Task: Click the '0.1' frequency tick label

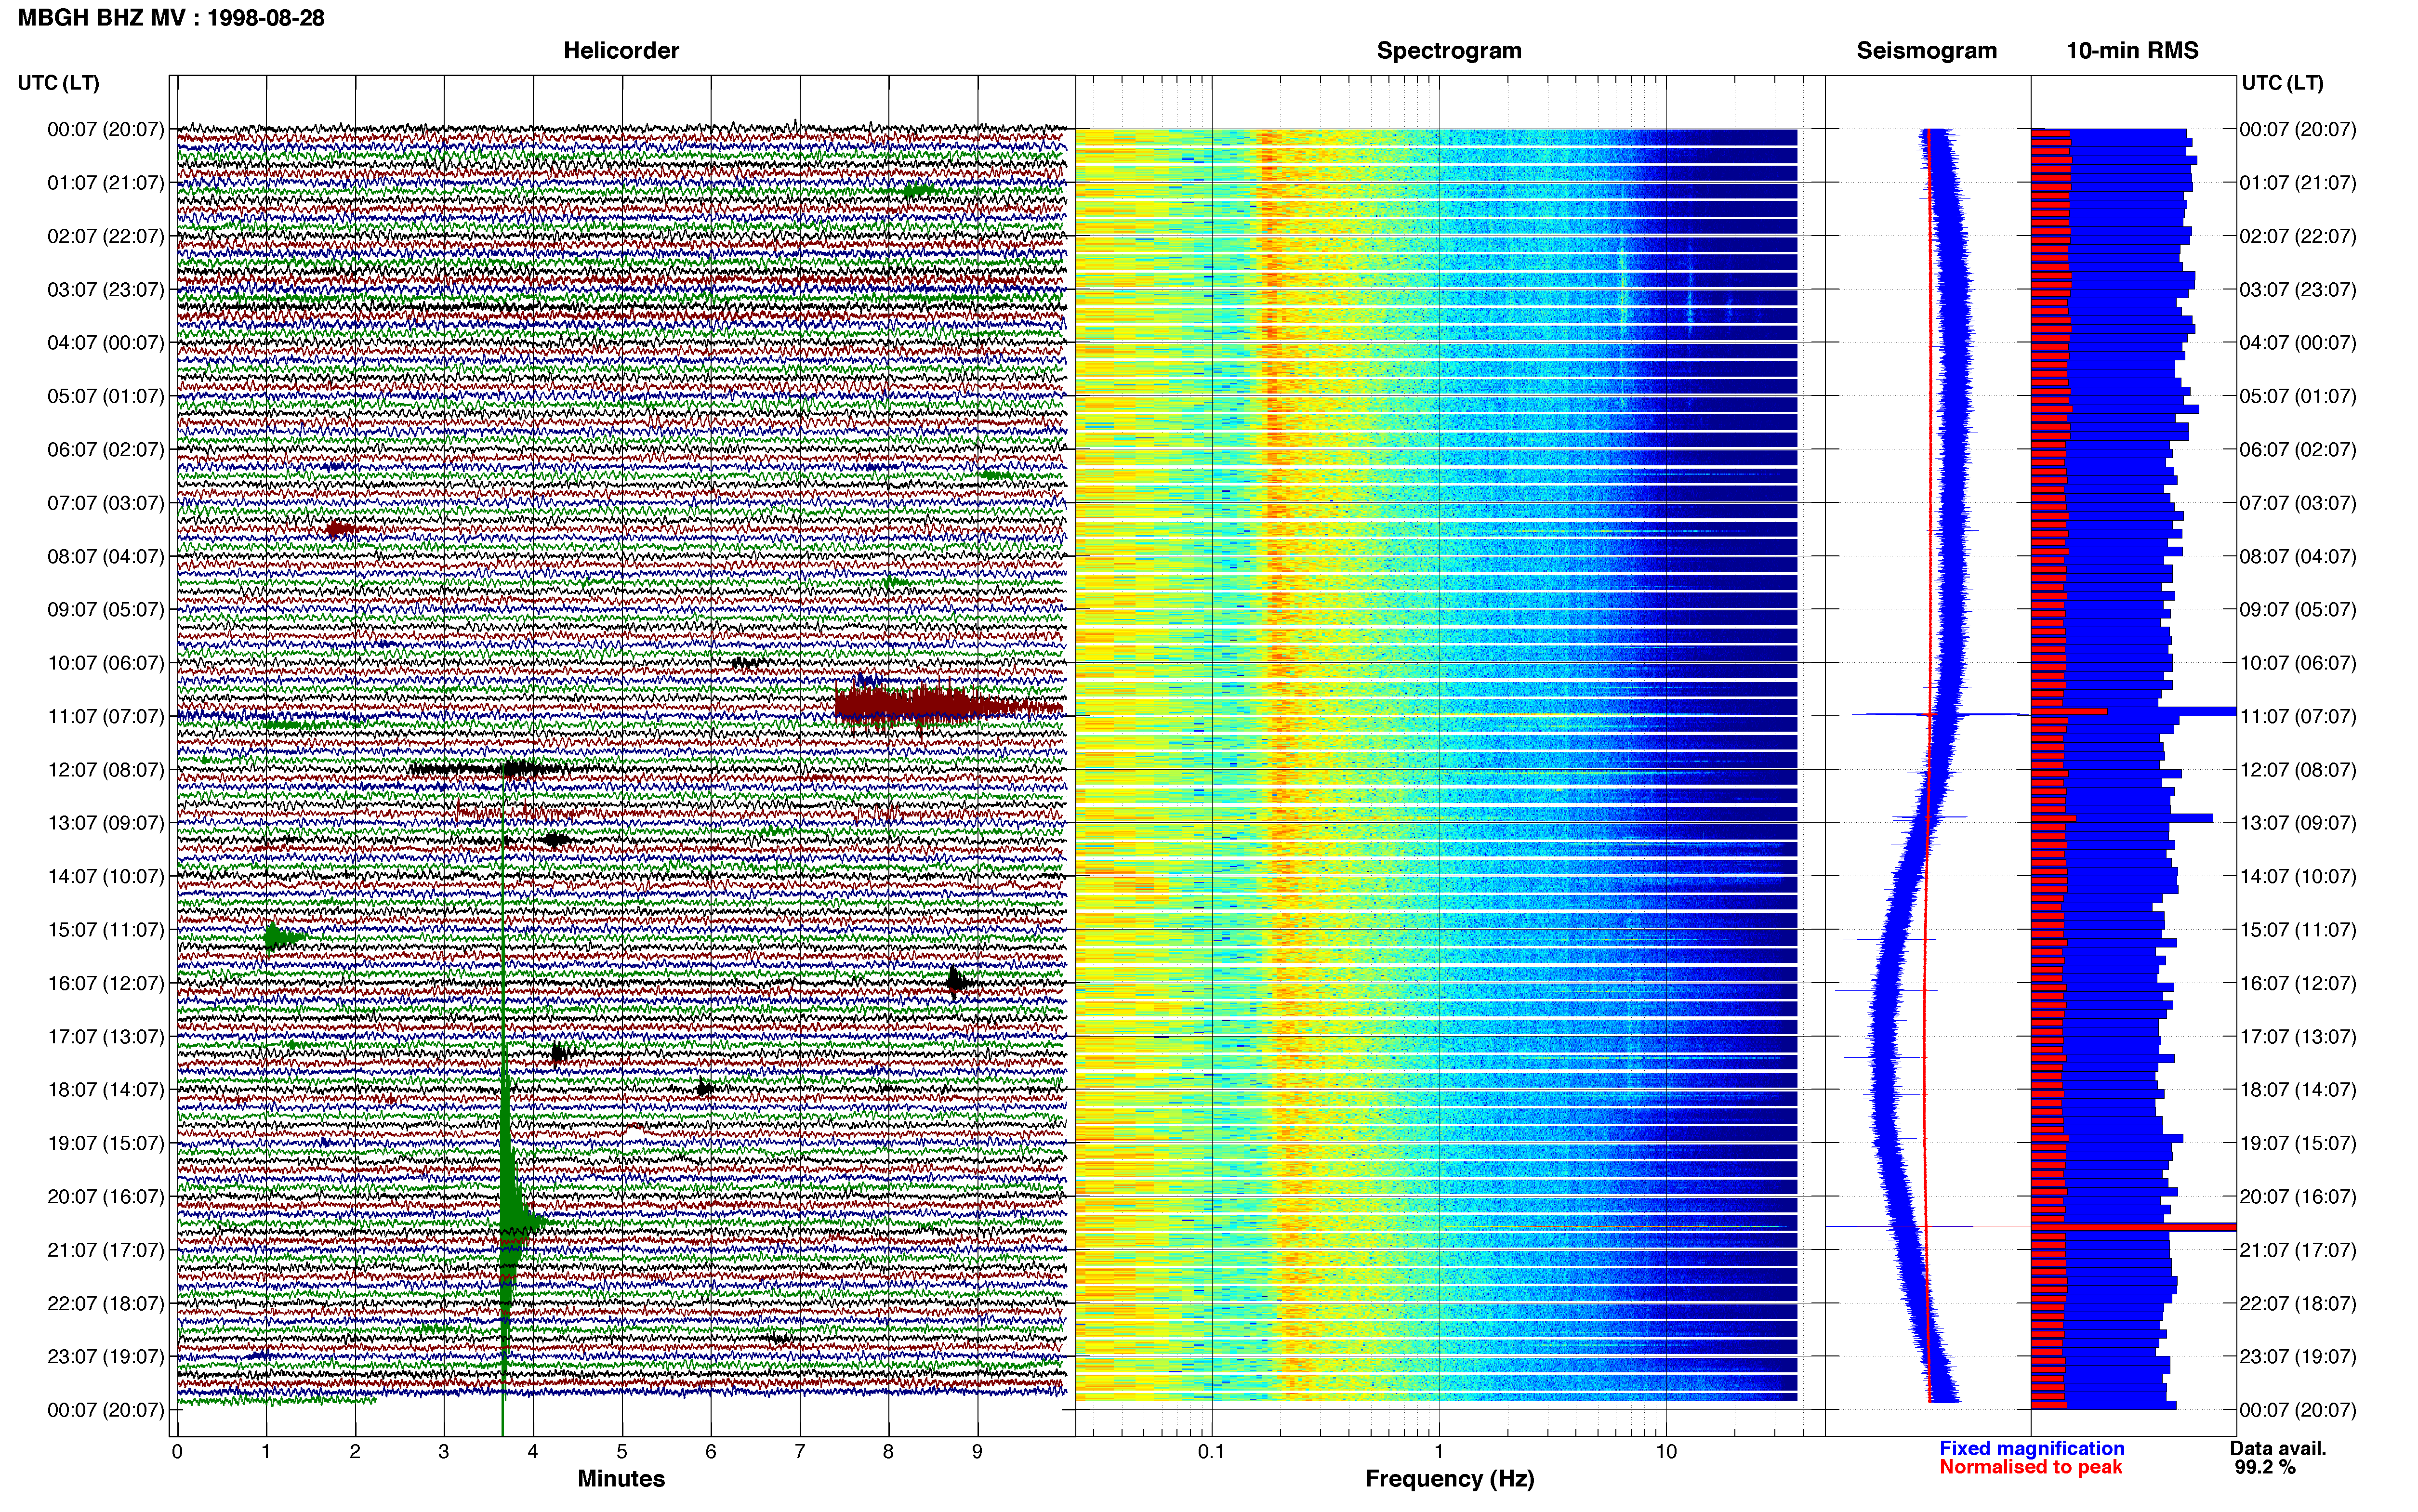Action: (1211, 1451)
